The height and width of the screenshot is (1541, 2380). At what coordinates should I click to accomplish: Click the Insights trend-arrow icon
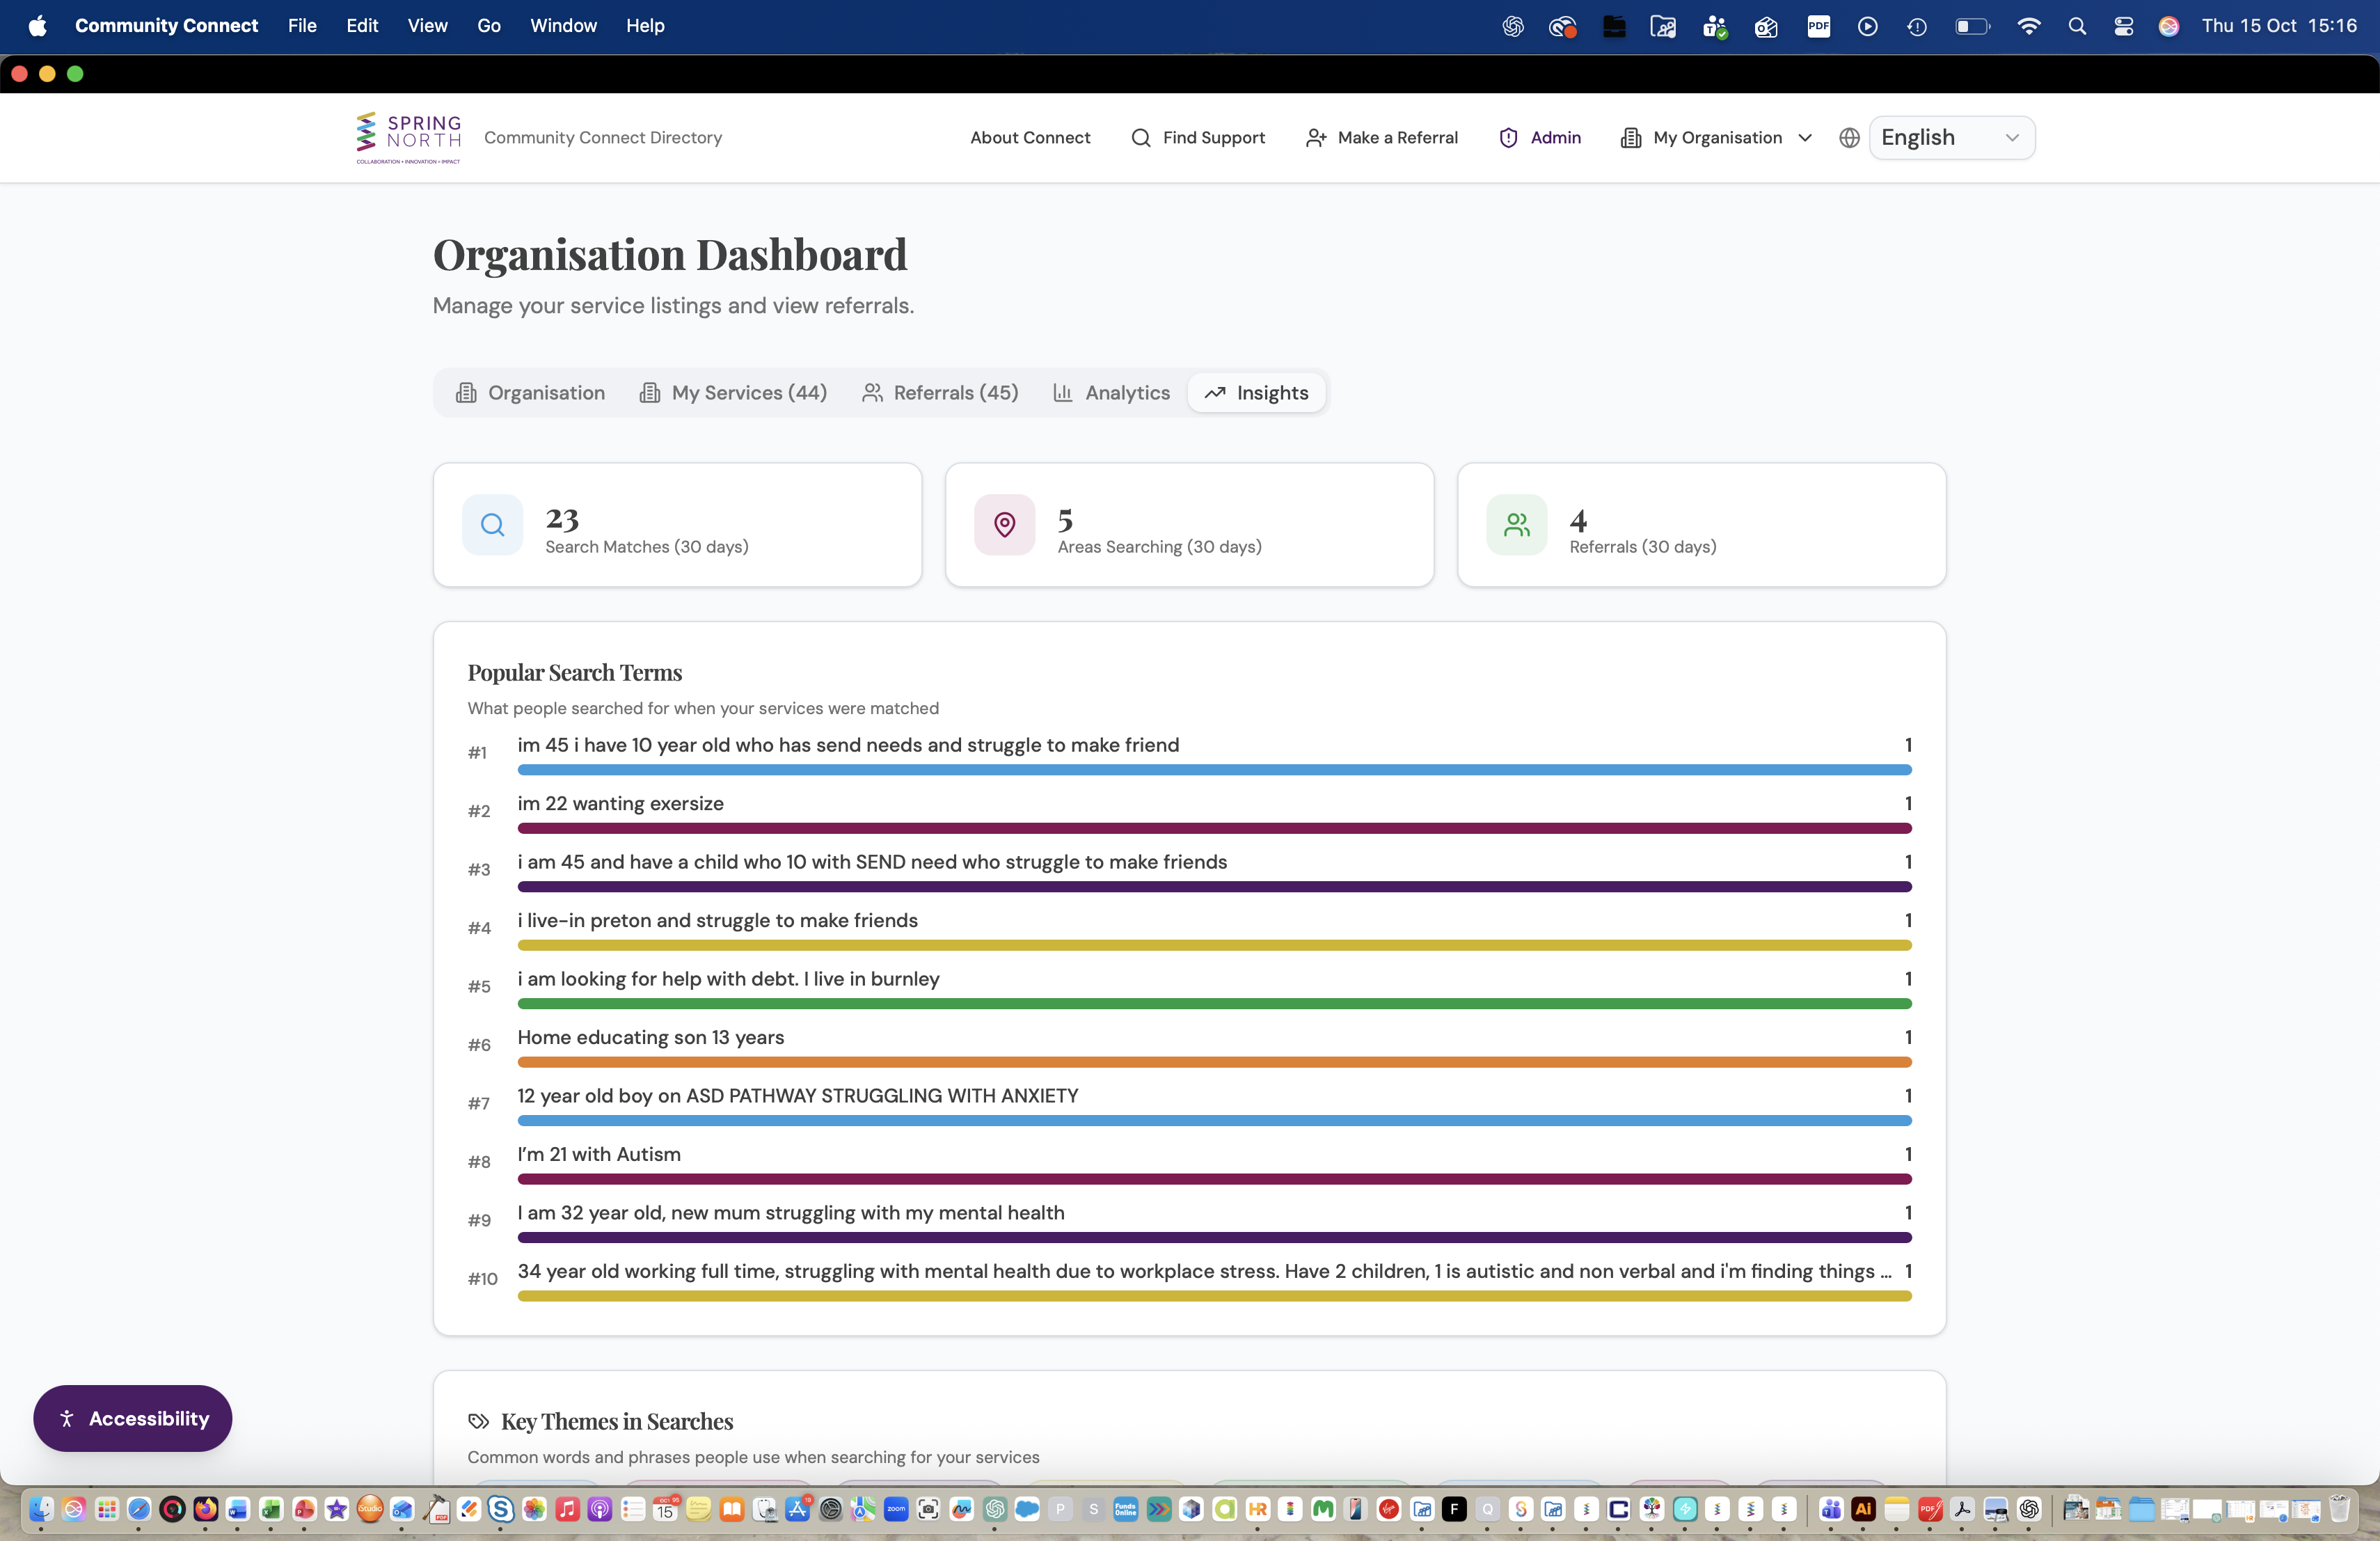pyautogui.click(x=1215, y=393)
